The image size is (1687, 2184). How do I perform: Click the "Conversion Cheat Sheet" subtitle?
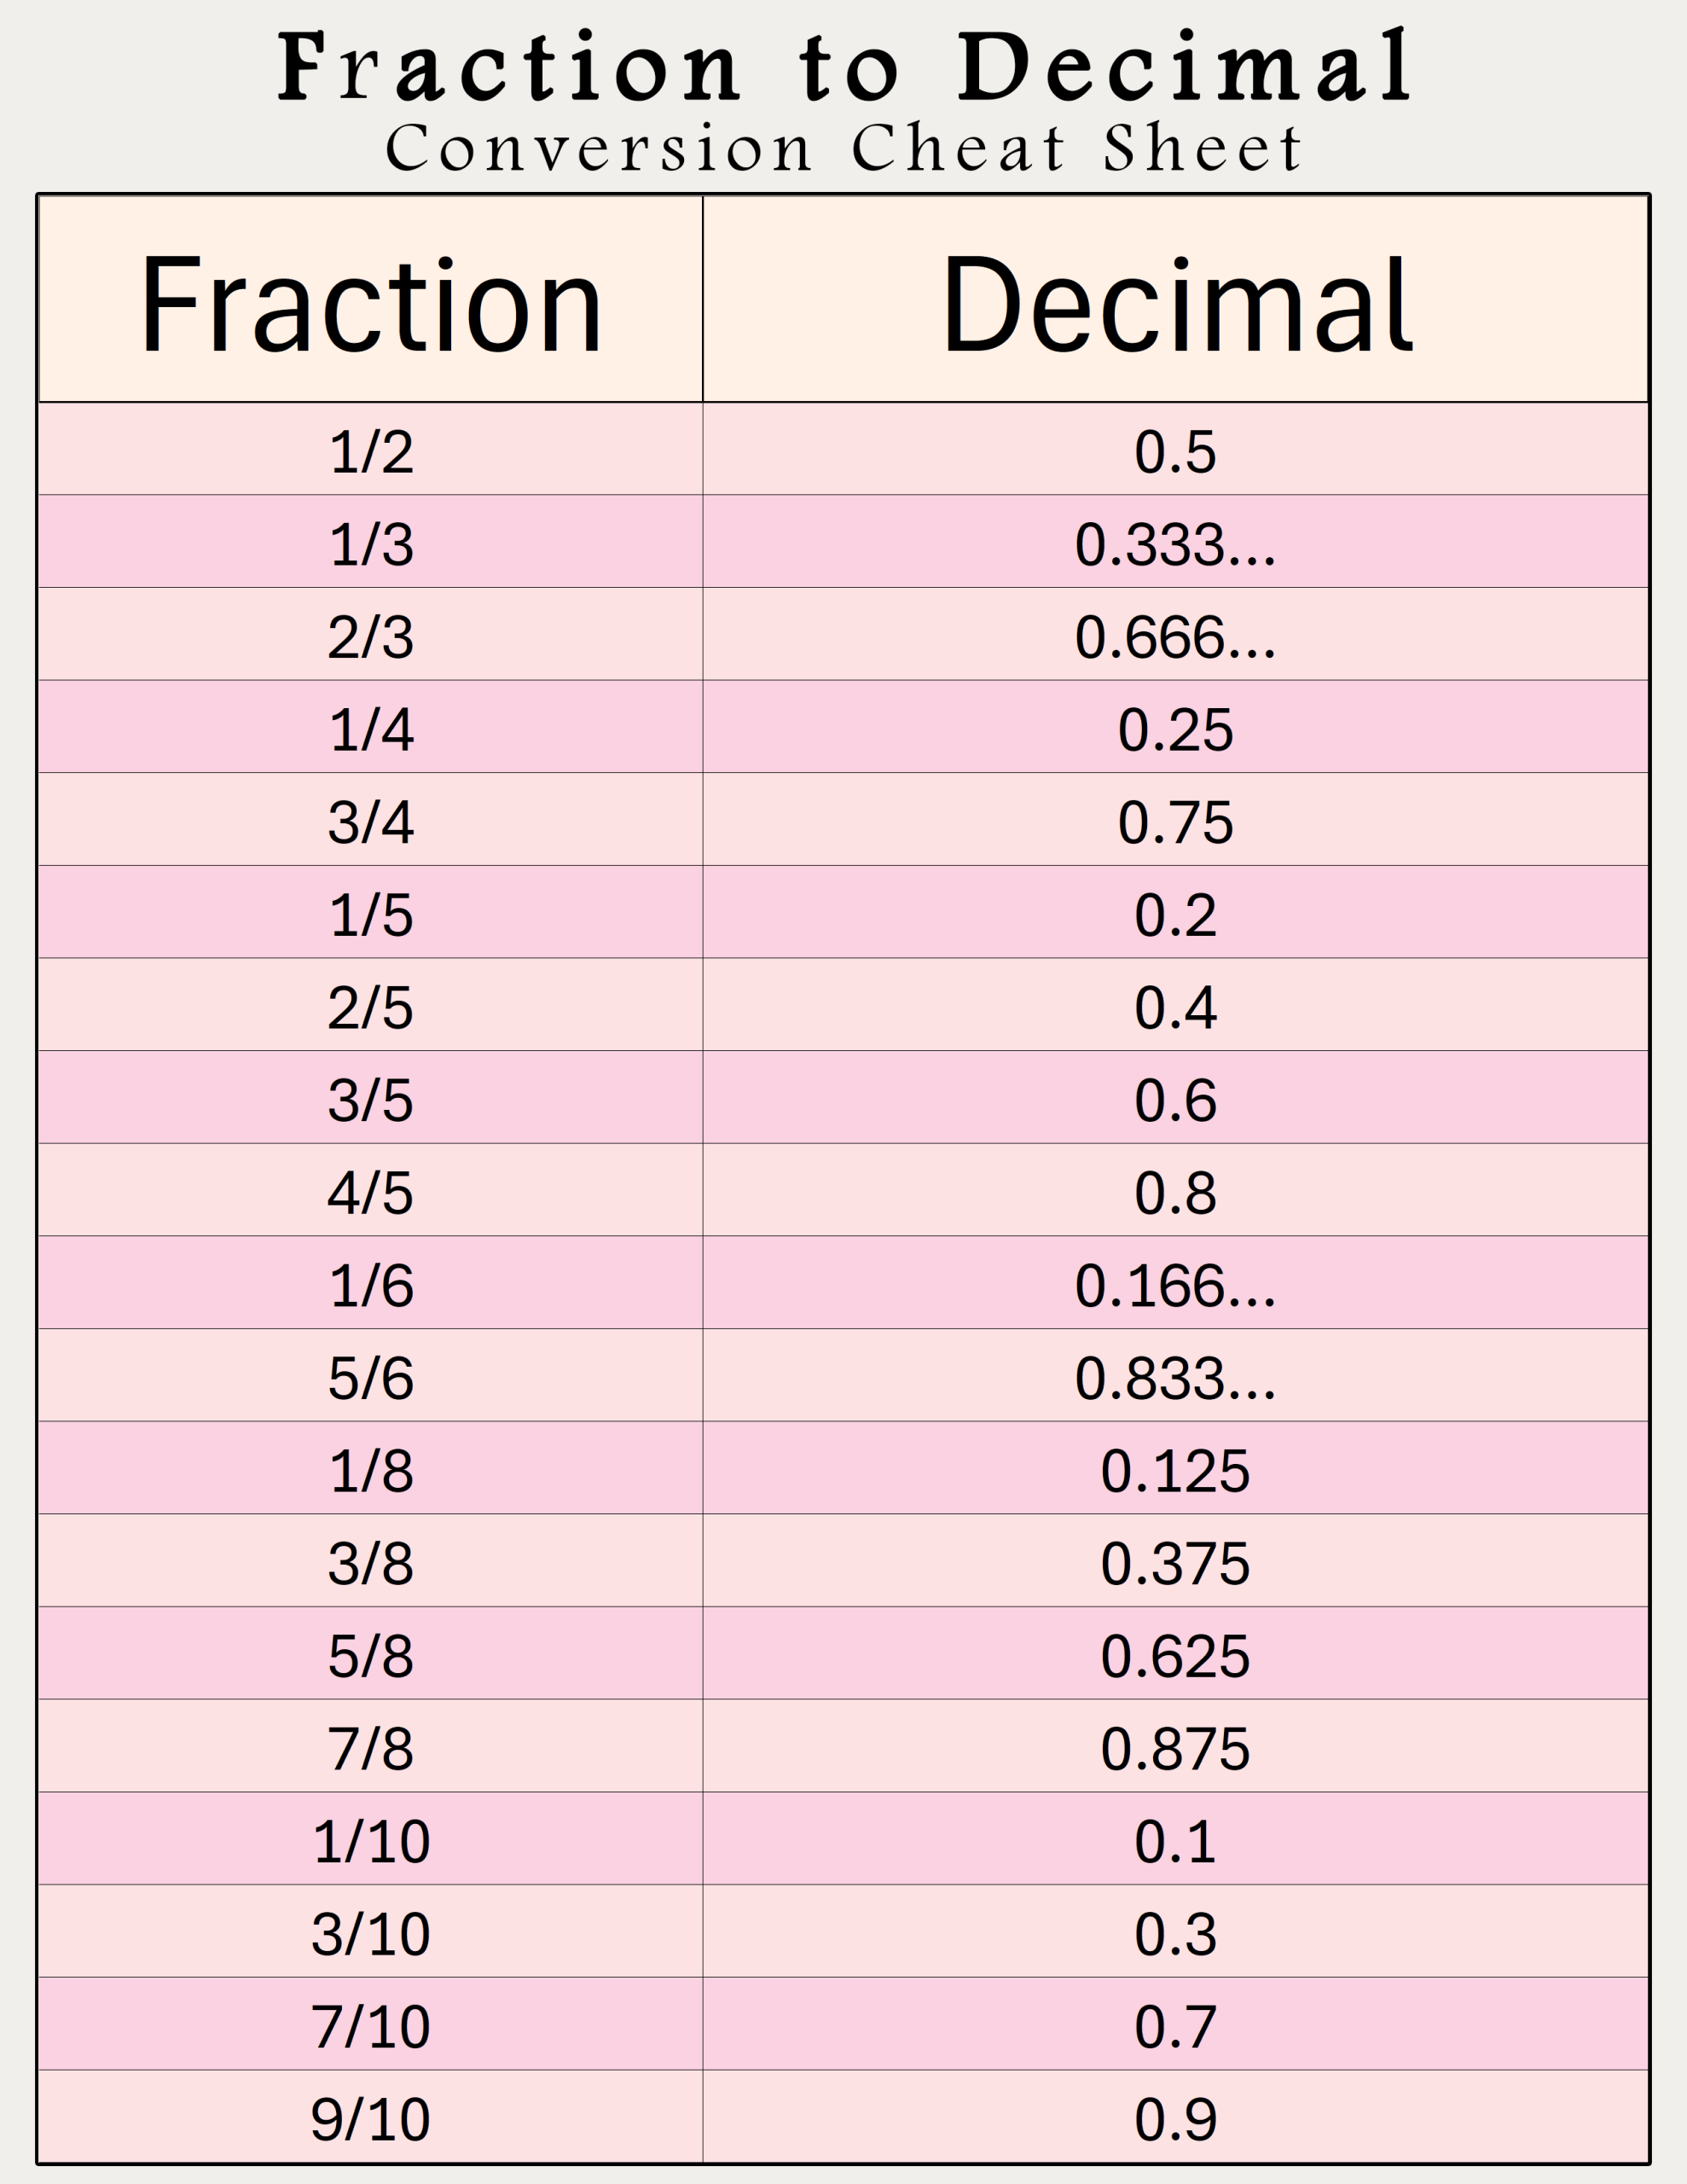click(843, 149)
